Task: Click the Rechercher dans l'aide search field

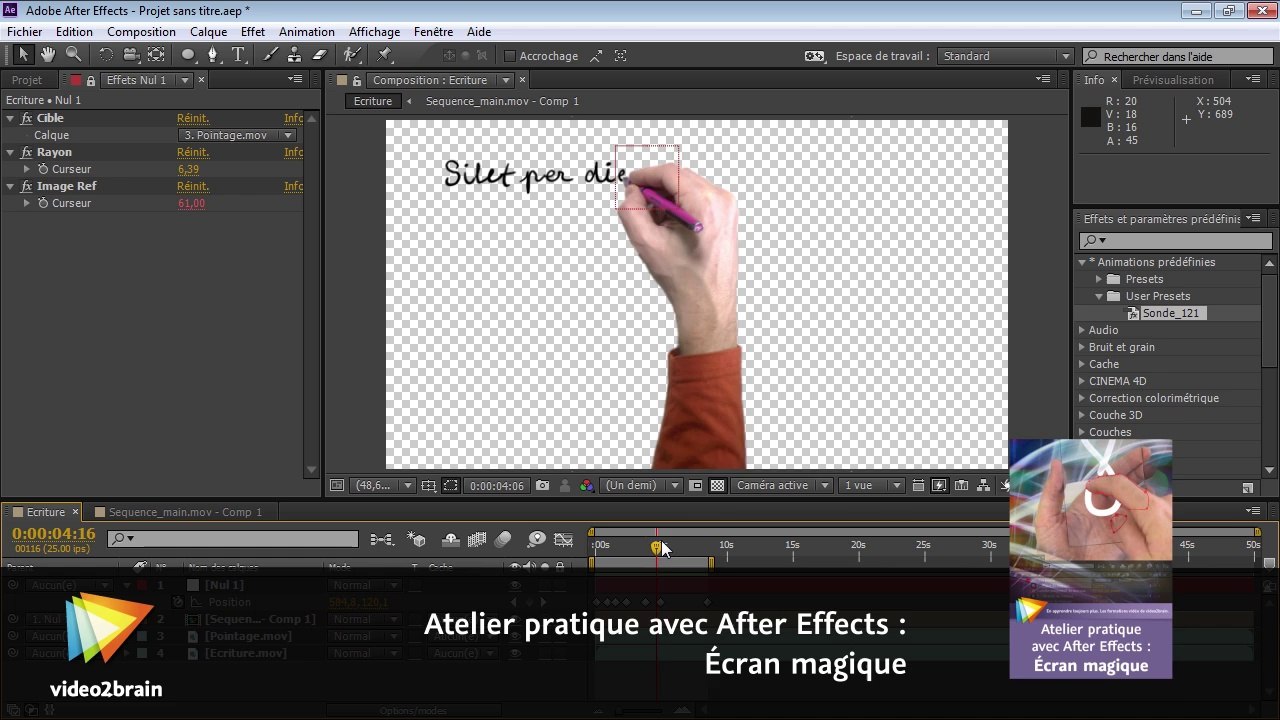Action: pyautogui.click(x=1176, y=57)
